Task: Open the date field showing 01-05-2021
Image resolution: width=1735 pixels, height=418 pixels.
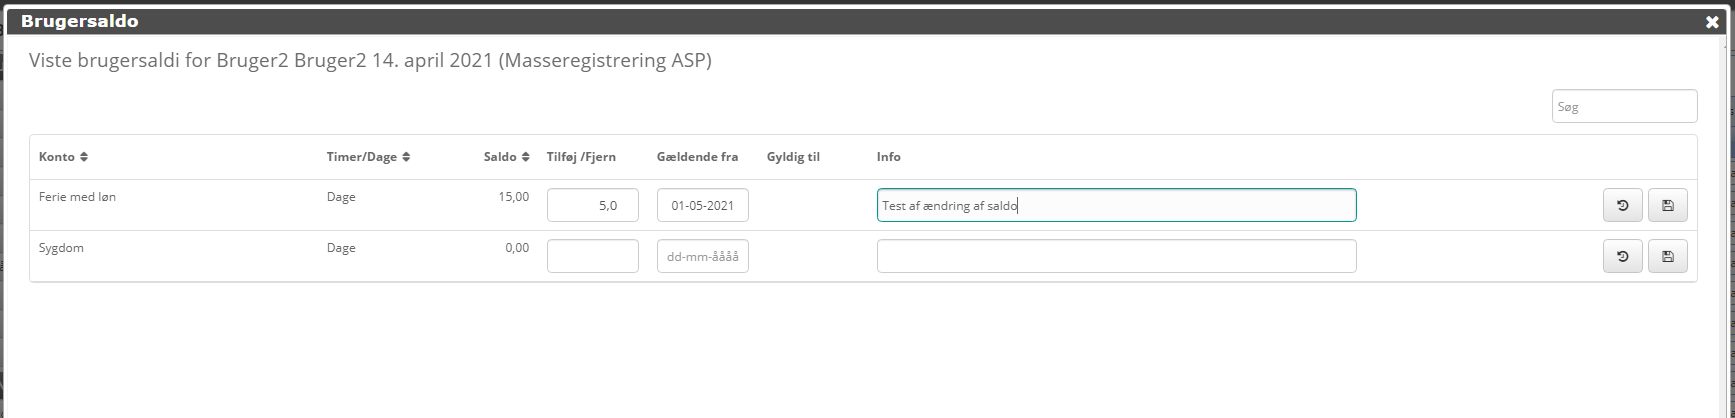Action: coord(702,206)
